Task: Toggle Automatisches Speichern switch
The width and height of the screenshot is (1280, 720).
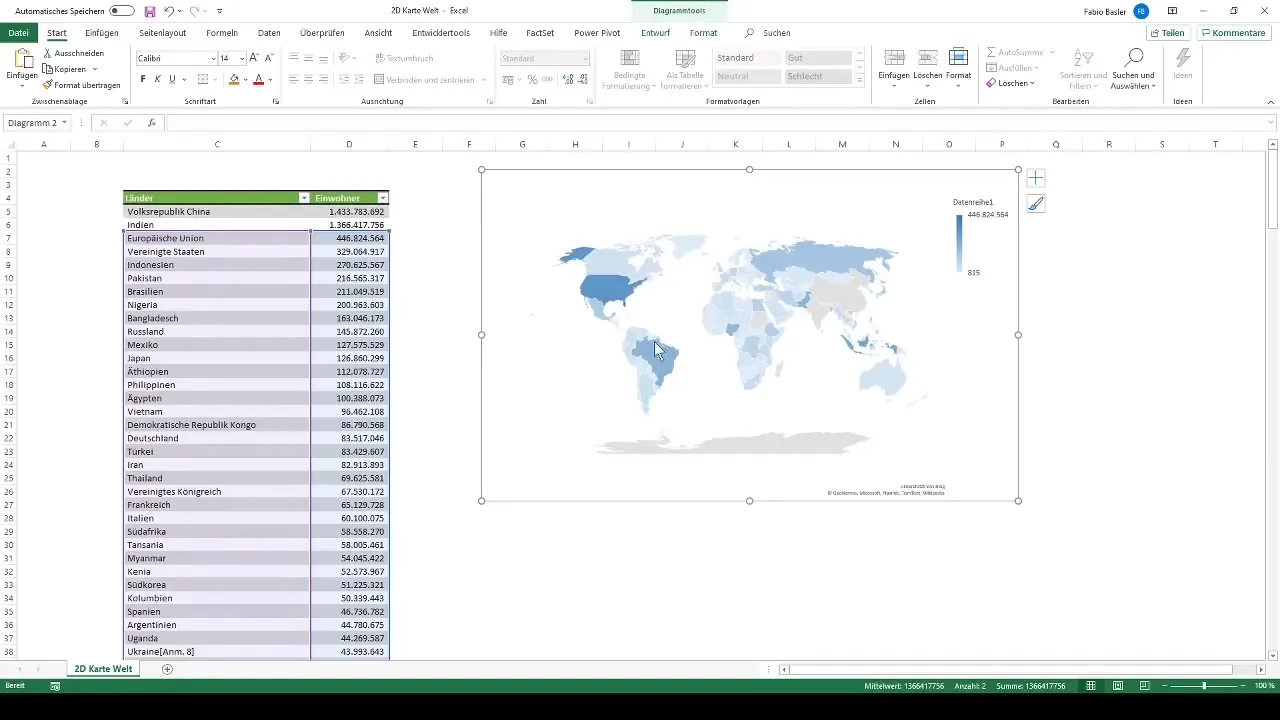Action: click(122, 11)
